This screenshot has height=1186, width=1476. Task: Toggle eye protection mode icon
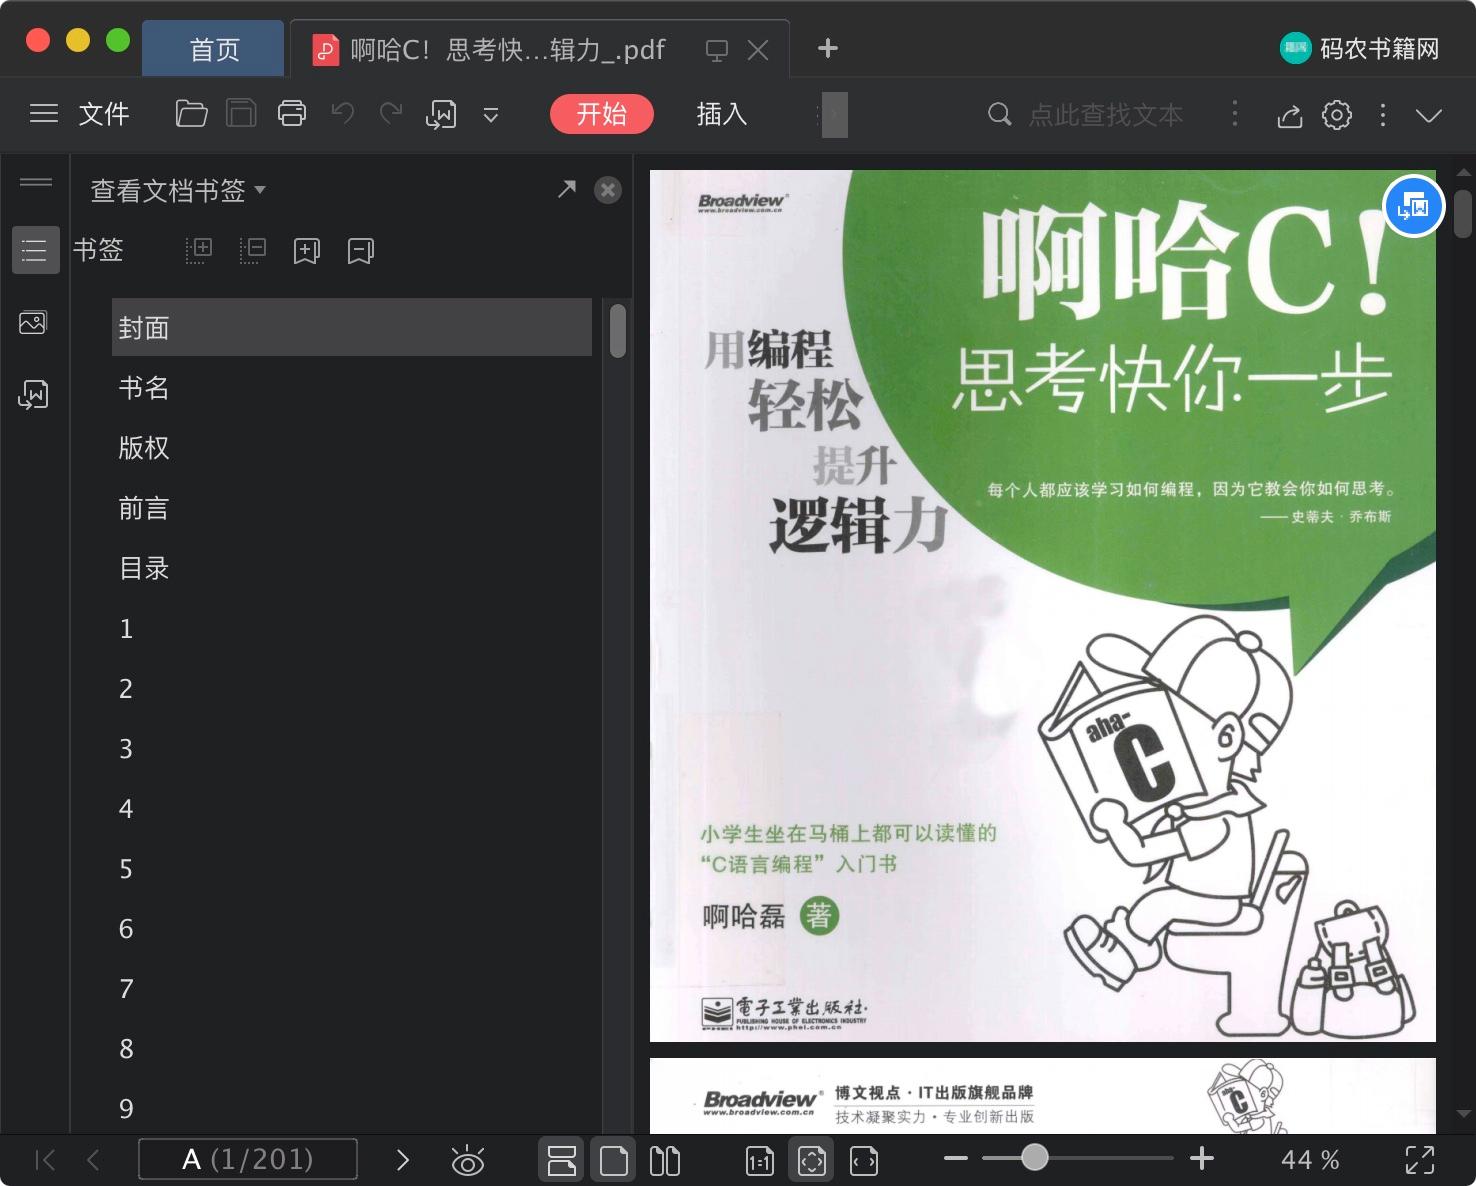coord(468,1160)
